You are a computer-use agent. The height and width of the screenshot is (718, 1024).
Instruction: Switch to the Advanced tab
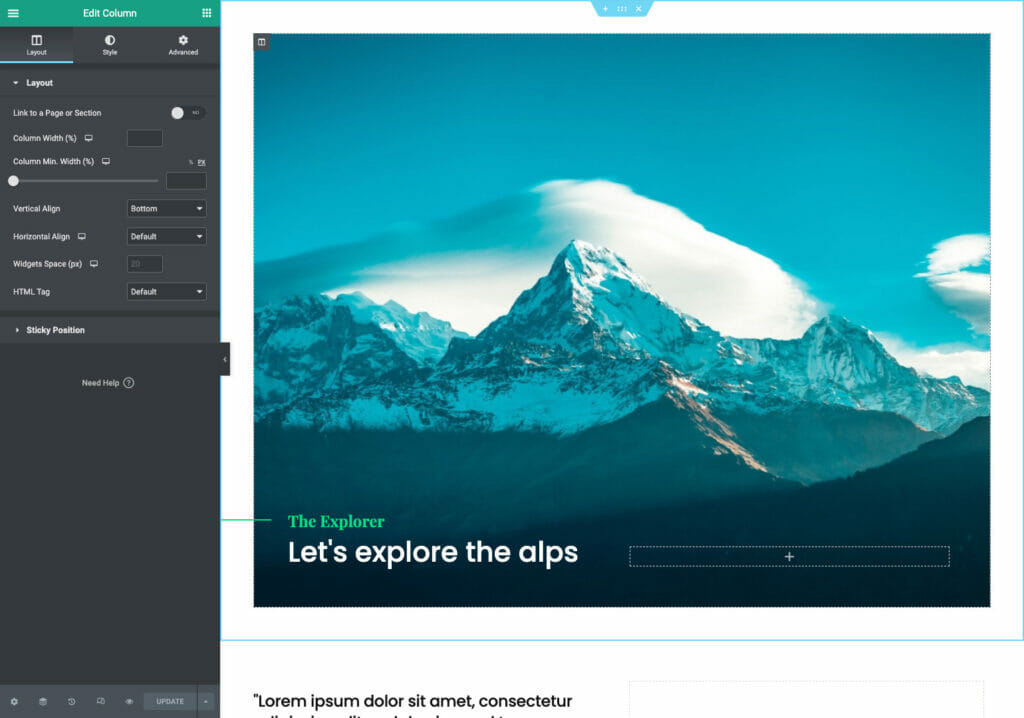click(183, 45)
